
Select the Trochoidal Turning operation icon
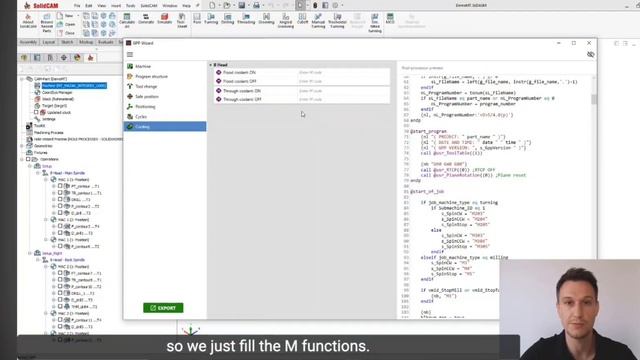(x=338, y=20)
